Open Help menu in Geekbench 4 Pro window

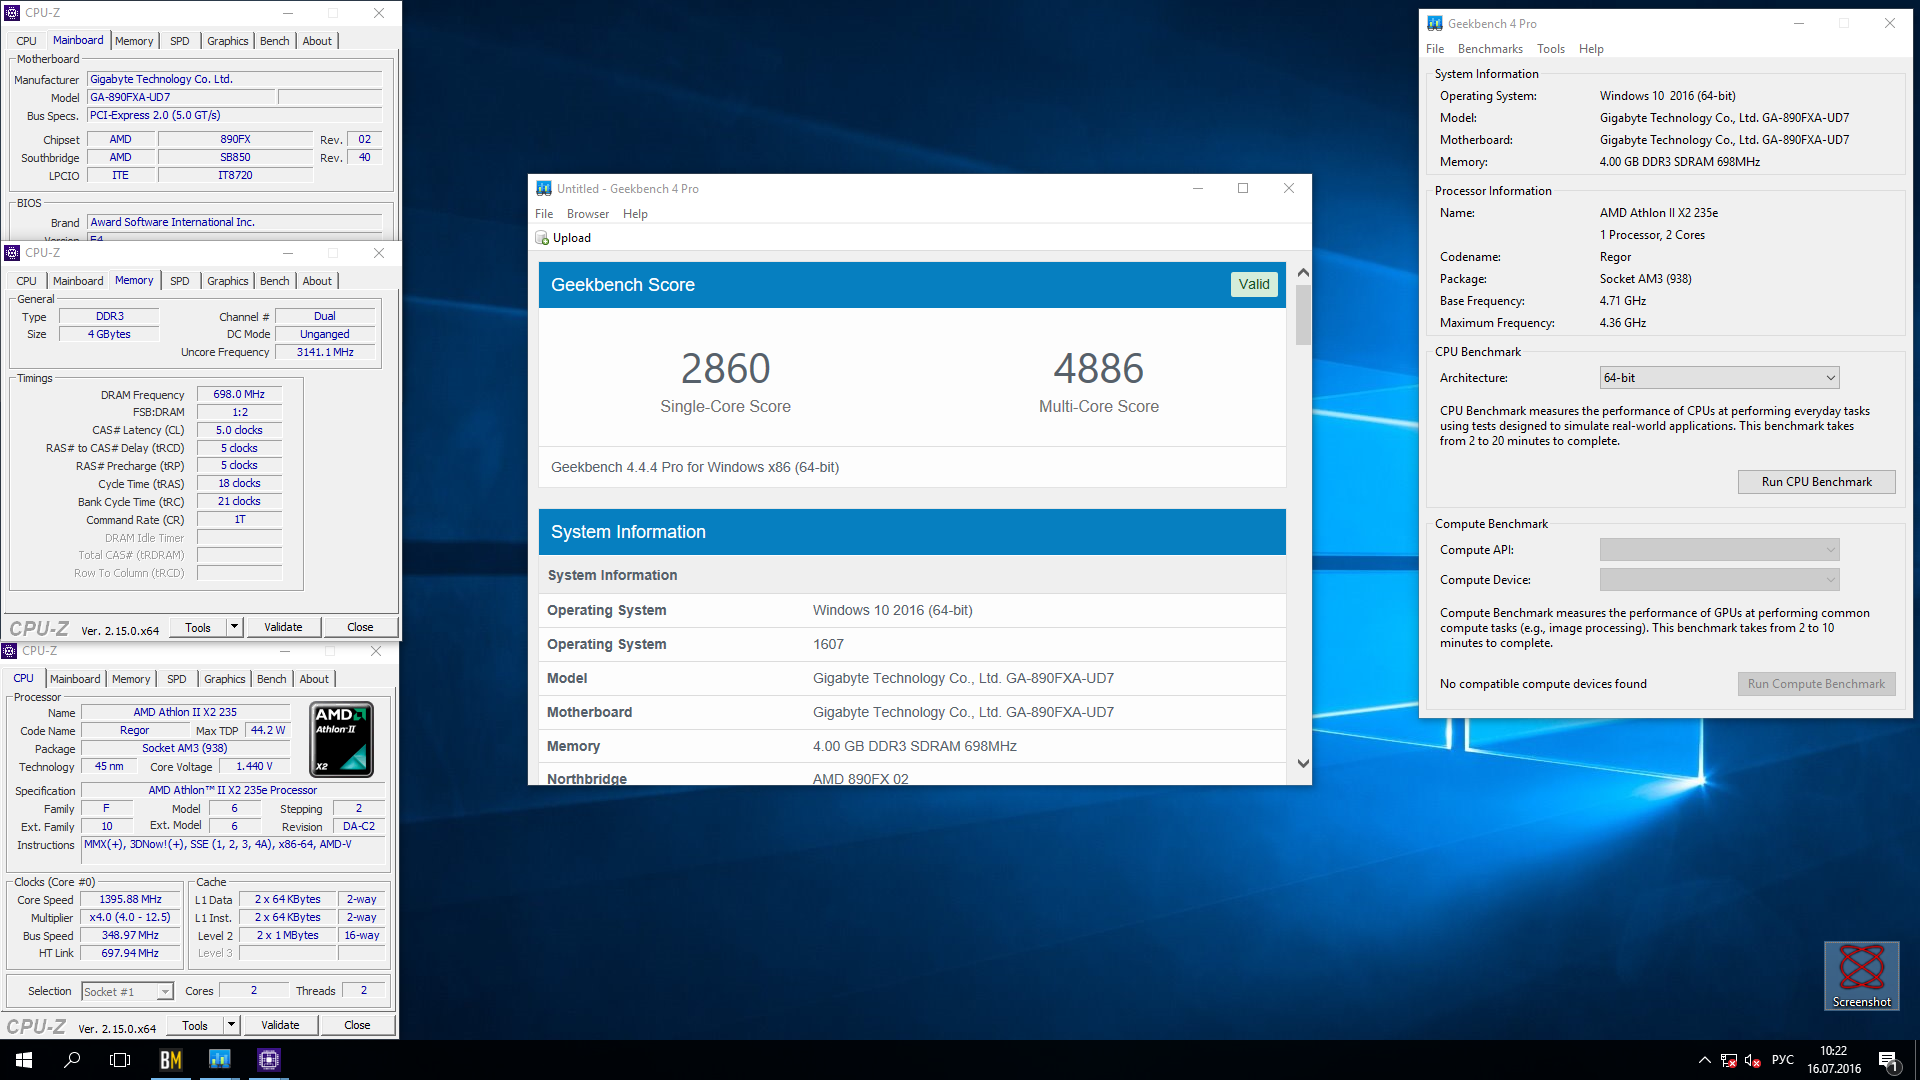pos(1591,49)
